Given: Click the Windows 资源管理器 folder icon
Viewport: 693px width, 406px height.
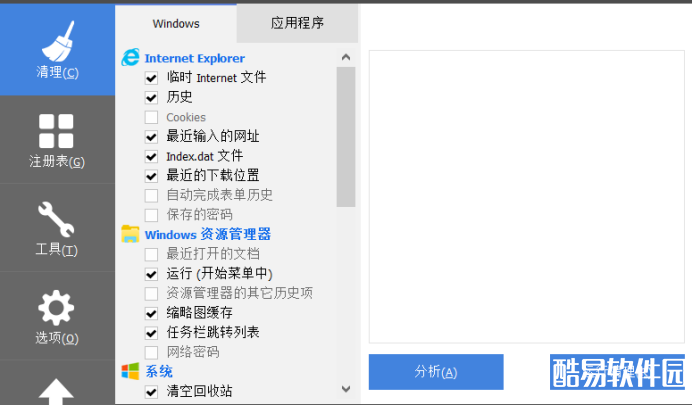Looking at the screenshot, I should (130, 234).
